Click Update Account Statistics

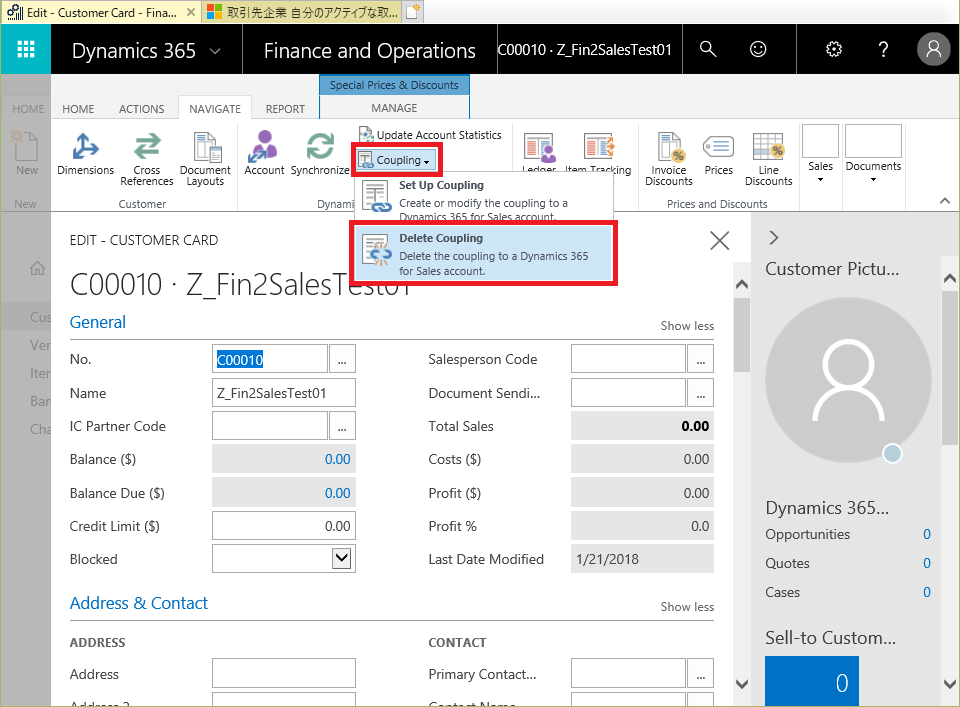coord(430,135)
